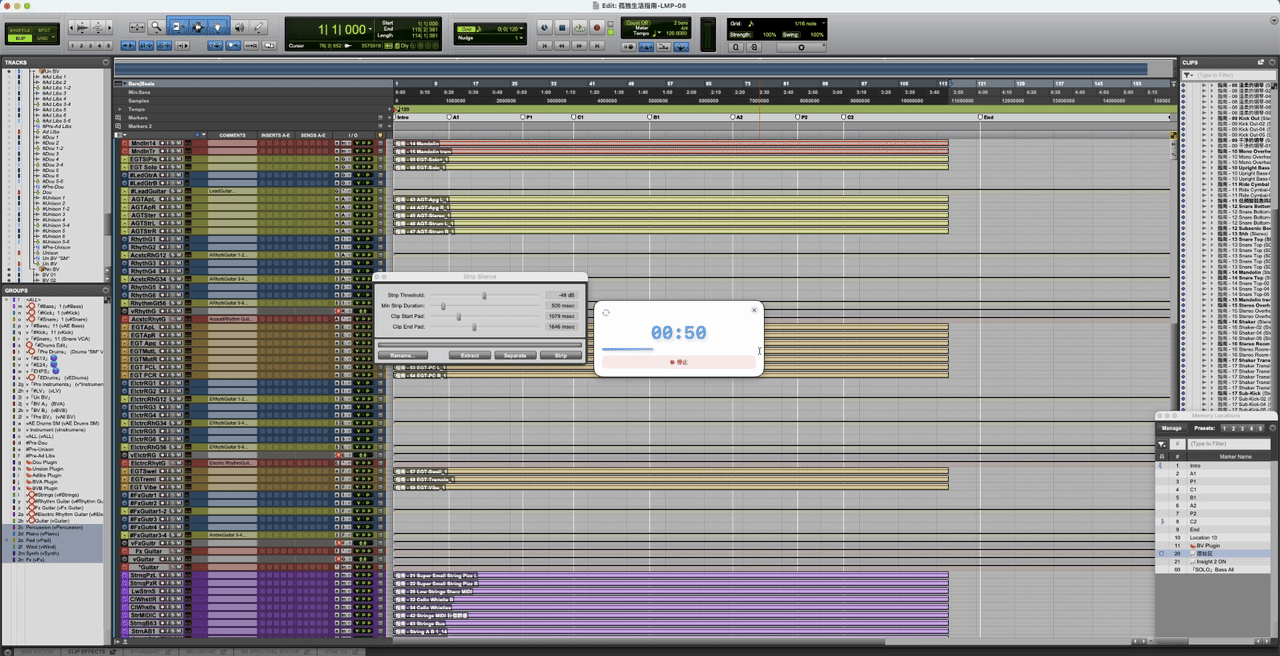Click Manage in Memory Locations

(x=1171, y=428)
